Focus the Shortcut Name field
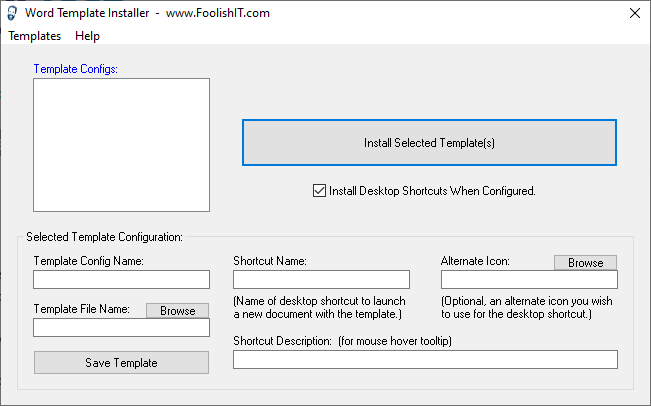This screenshot has height=406, width=651. (x=321, y=279)
